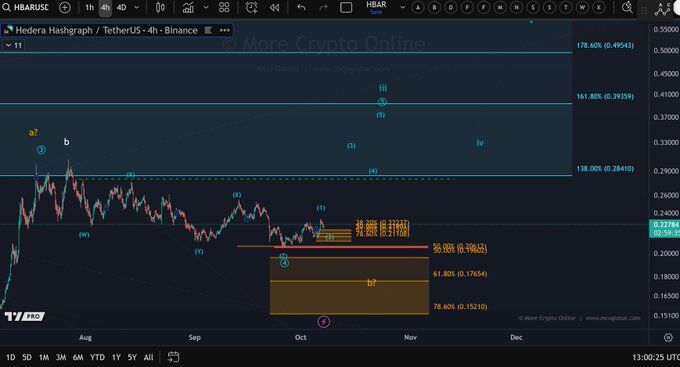This screenshot has width=680, height=367.
Task: Click the TradingView PRO logo
Action: pos(24,316)
